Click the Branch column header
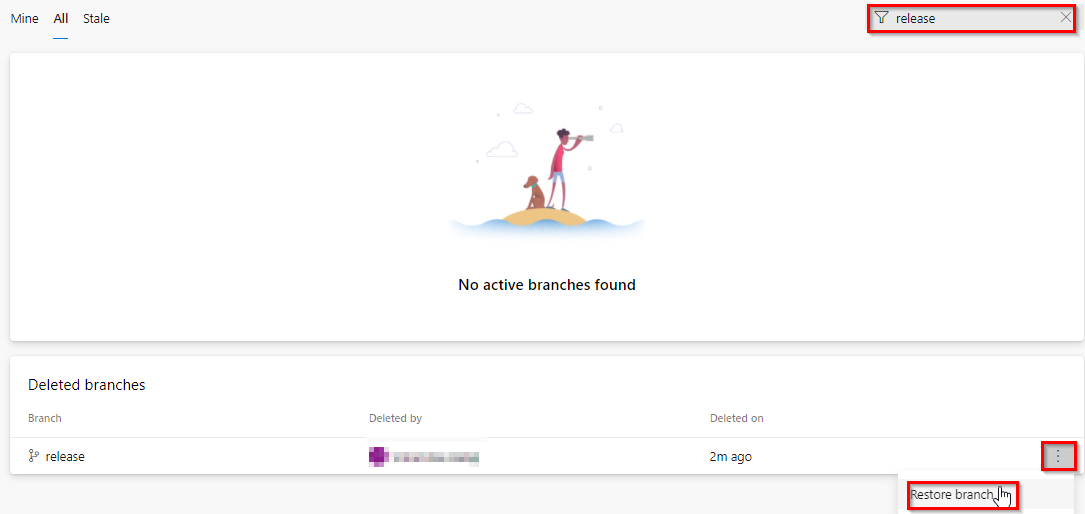 [x=44, y=419]
